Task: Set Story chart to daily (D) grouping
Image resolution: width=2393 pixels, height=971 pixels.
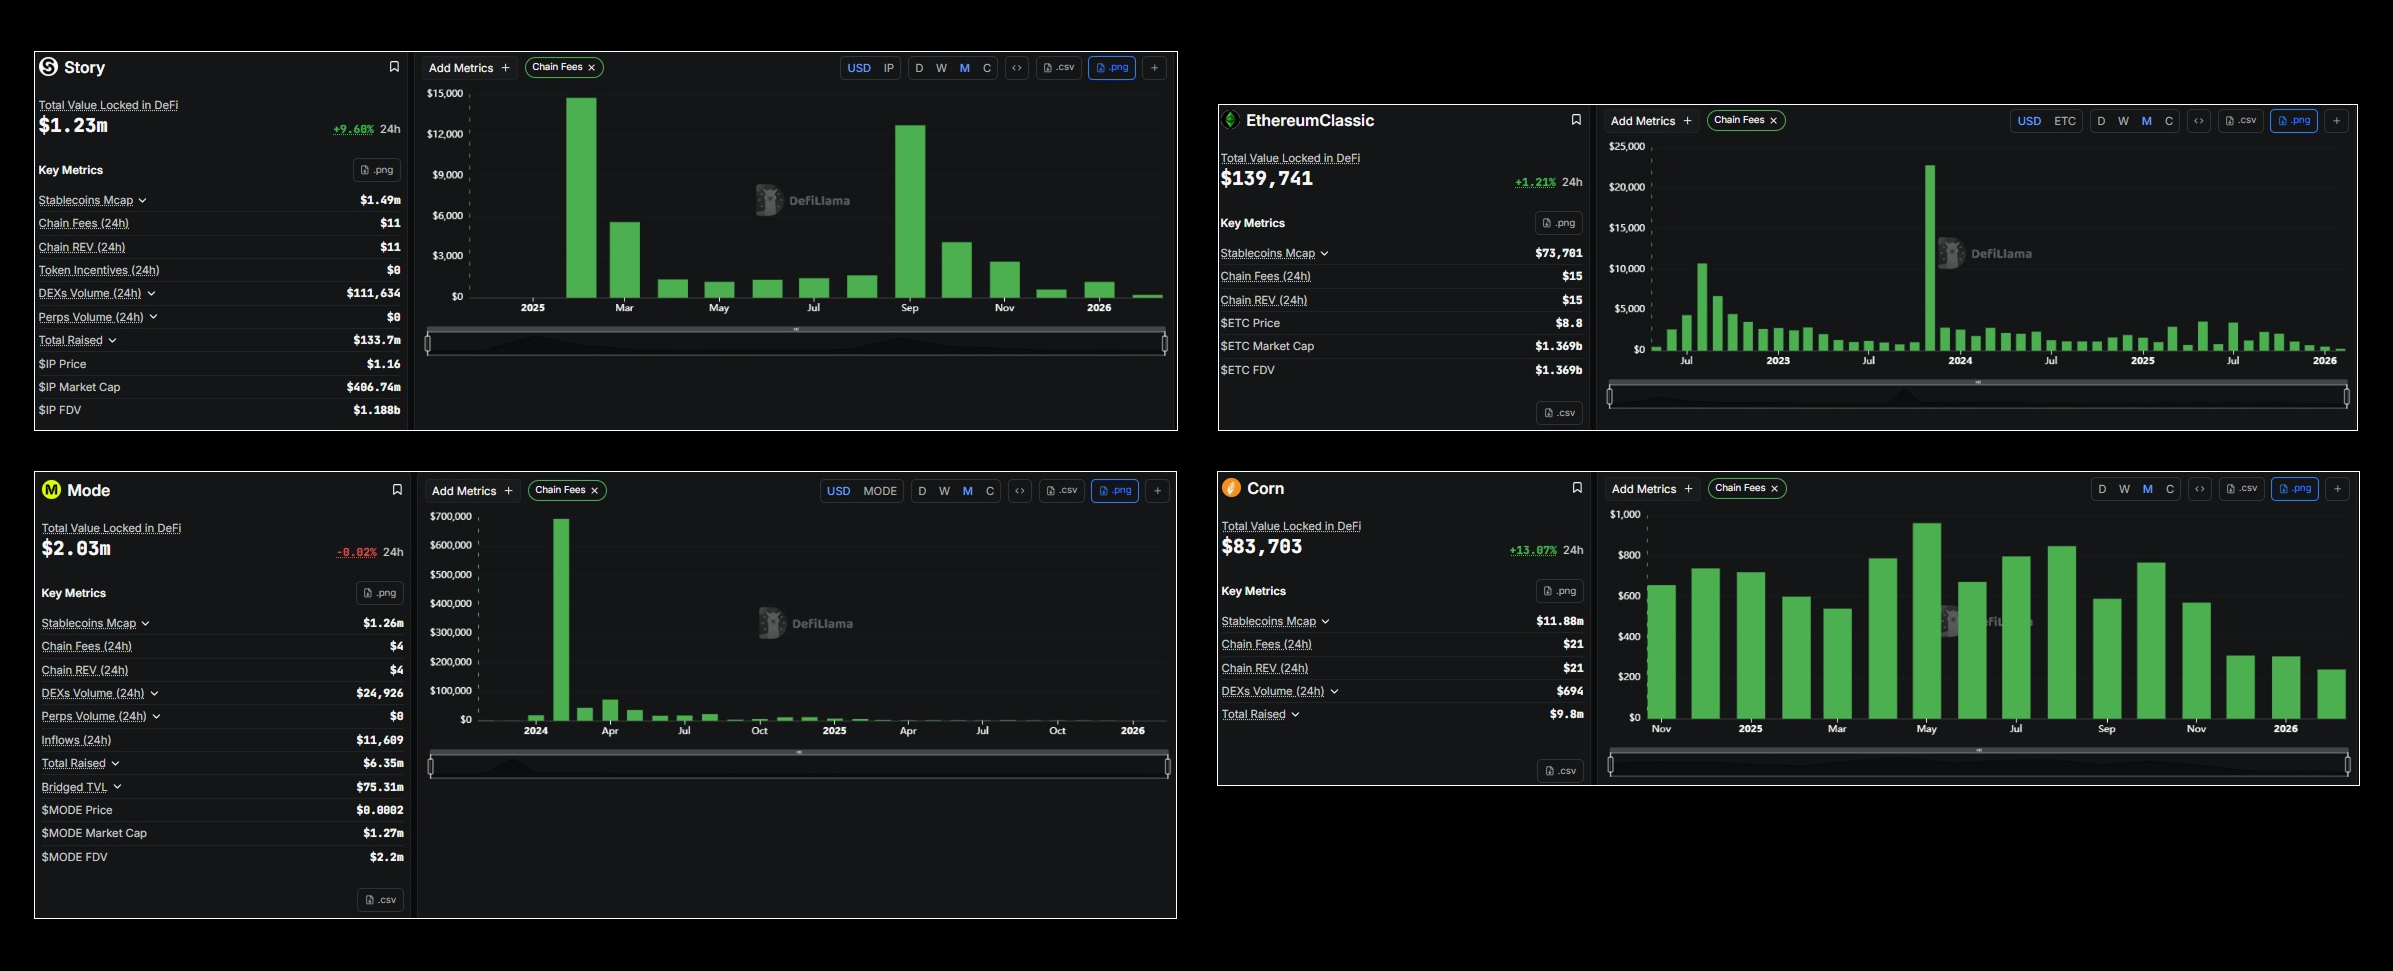Action: pos(919,68)
